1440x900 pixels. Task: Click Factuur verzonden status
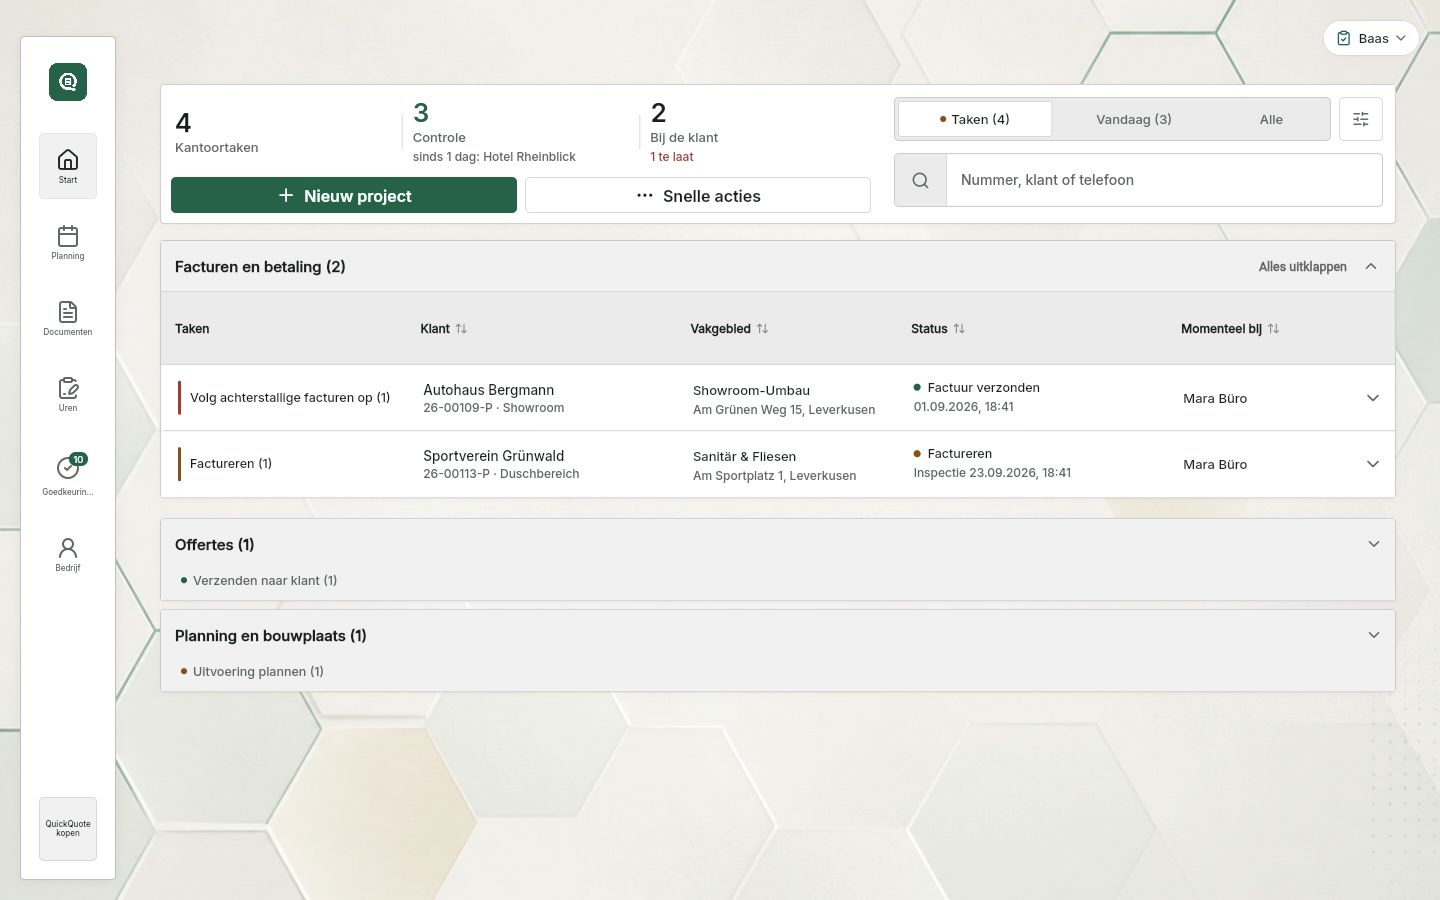[x=984, y=388]
